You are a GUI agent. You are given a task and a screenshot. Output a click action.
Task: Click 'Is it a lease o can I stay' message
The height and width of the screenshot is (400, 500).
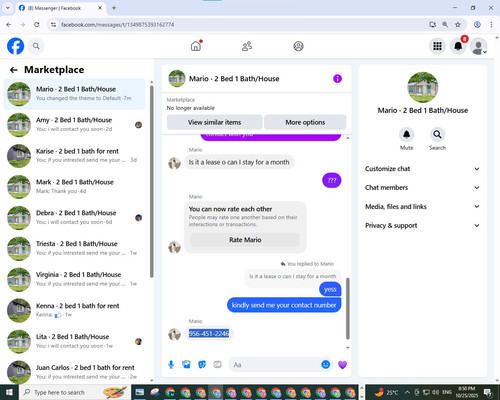click(239, 162)
